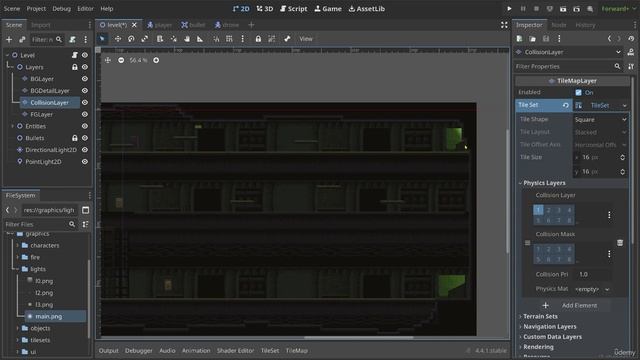The image size is (640, 360).
Task: Open the Project menu
Action: 36,9
